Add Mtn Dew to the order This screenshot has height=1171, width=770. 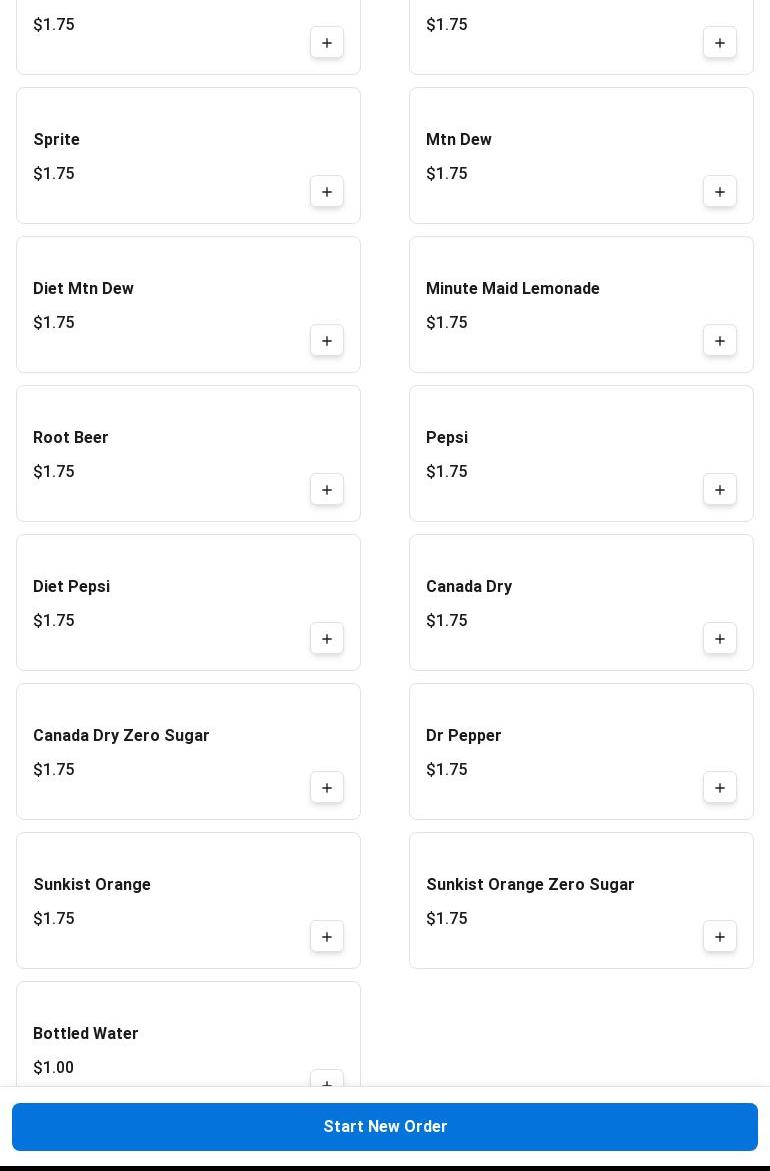(720, 192)
